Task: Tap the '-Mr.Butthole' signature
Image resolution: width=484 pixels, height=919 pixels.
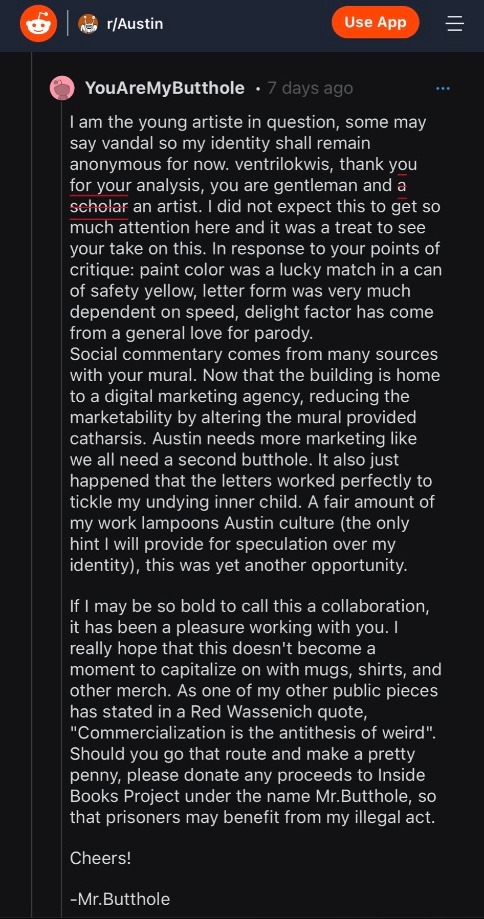Action: pyautogui.click(x=120, y=899)
